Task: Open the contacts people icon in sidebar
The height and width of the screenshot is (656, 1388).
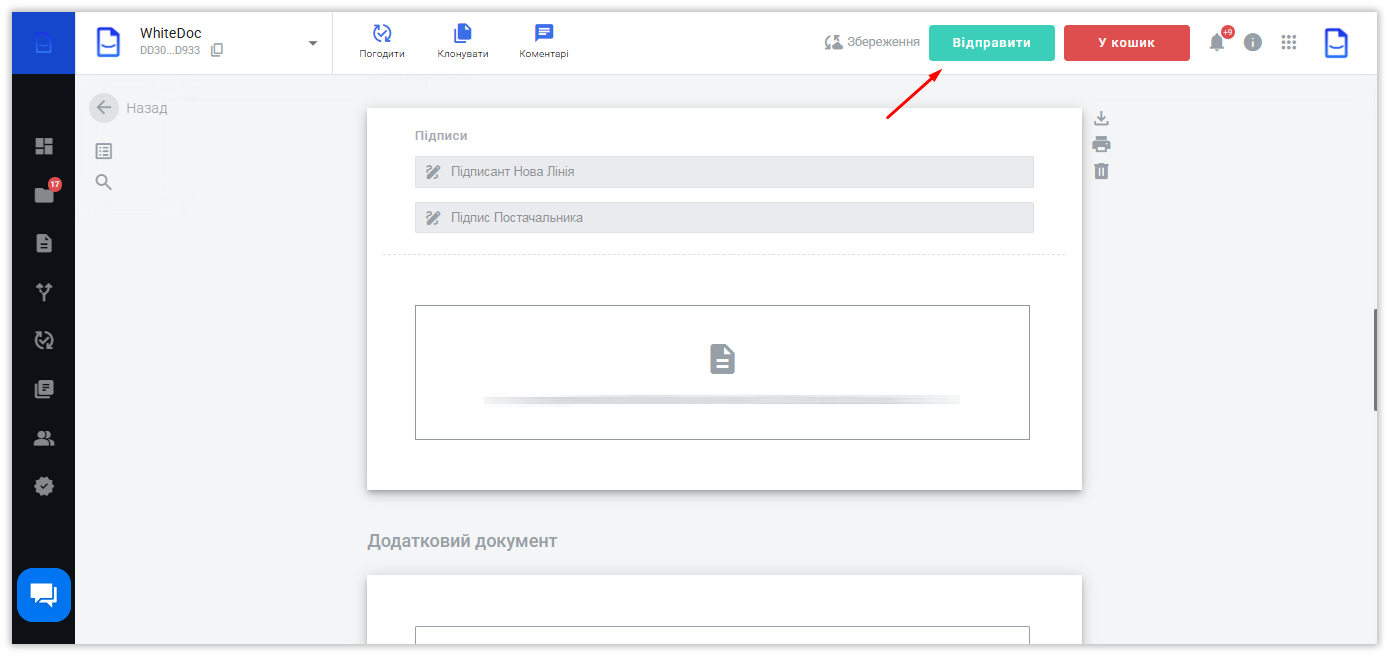Action: (44, 438)
